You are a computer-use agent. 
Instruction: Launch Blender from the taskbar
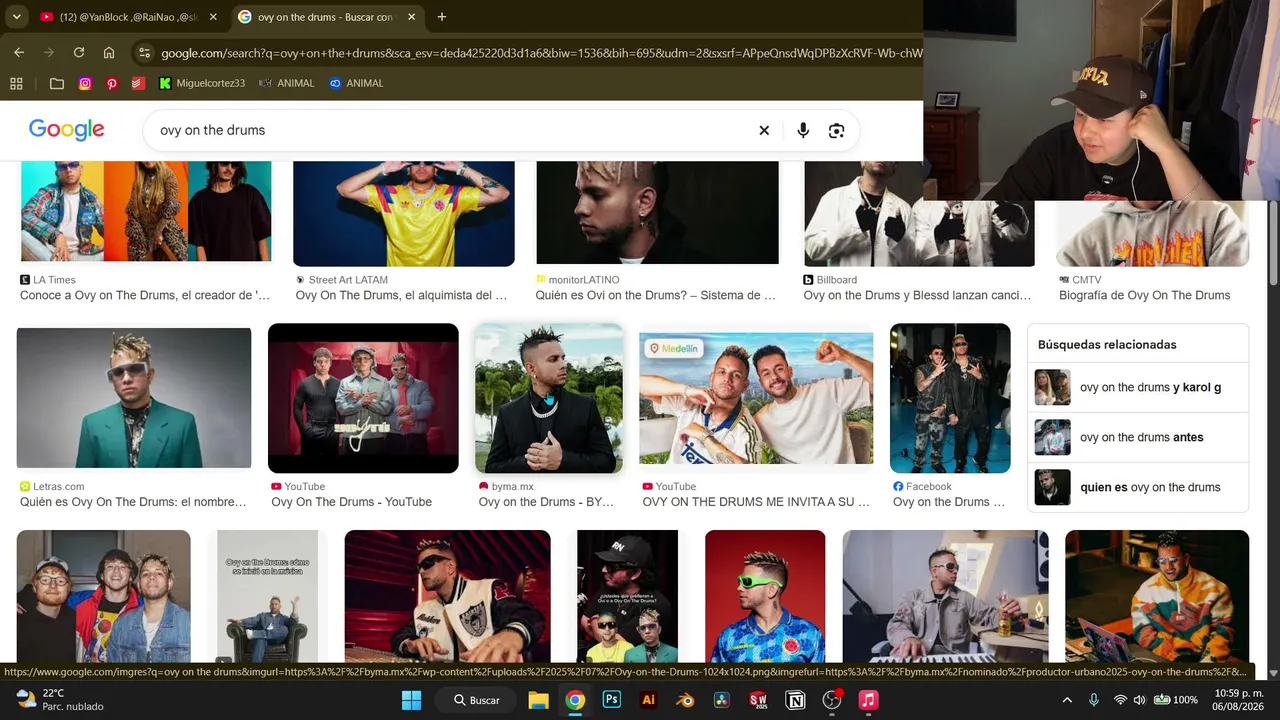click(685, 700)
